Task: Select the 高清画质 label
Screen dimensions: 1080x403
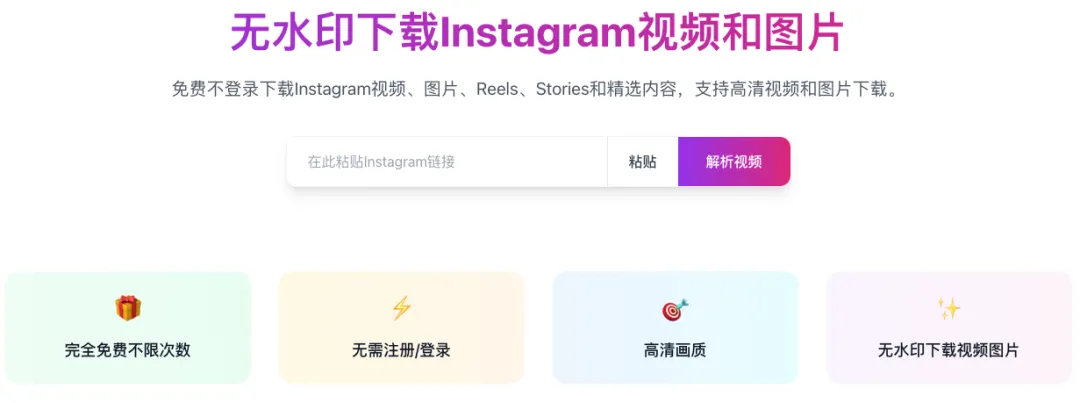Action: pyautogui.click(x=675, y=350)
